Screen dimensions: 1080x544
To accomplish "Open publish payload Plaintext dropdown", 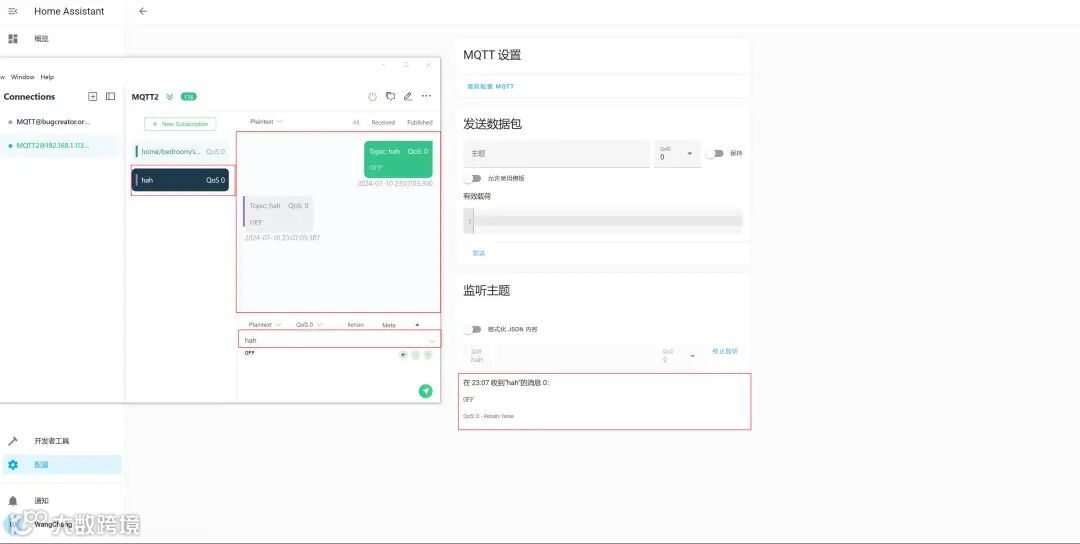I will [x=264, y=324].
